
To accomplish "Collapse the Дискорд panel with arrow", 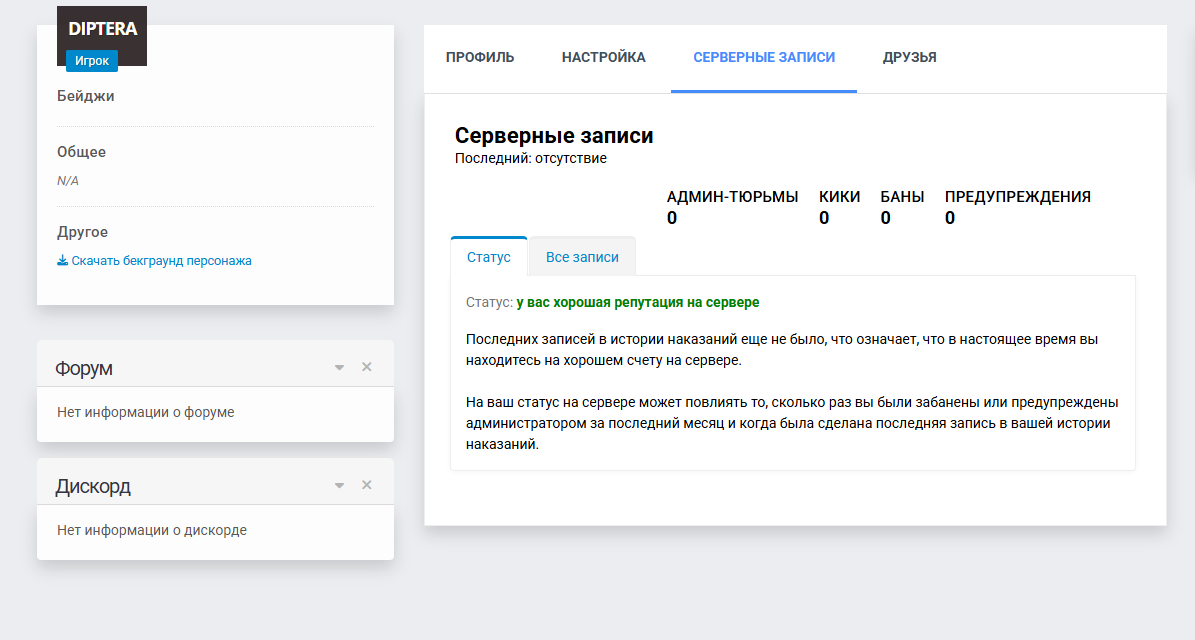I will click(339, 486).
